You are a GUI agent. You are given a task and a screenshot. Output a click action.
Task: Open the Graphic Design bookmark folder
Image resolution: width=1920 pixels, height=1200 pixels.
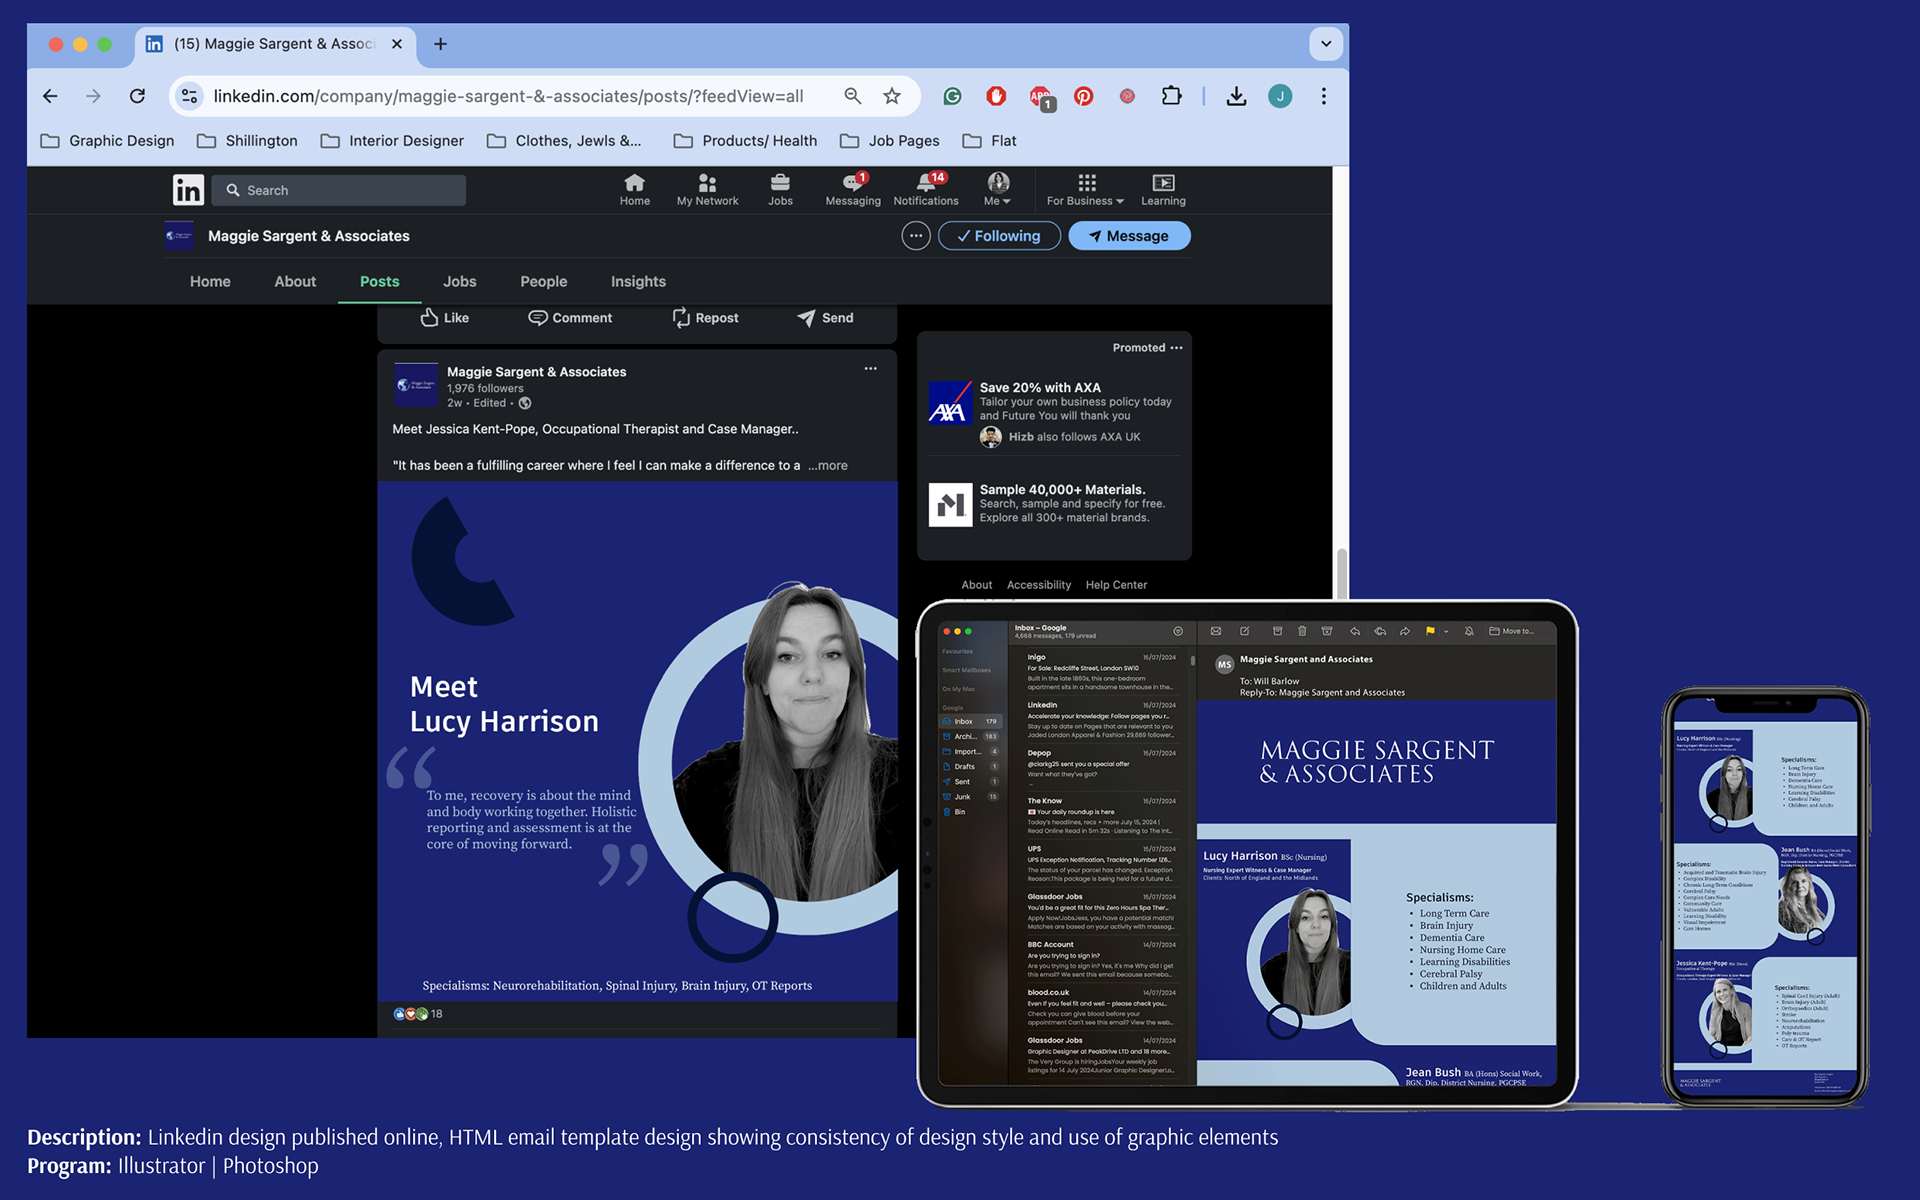[x=108, y=141]
